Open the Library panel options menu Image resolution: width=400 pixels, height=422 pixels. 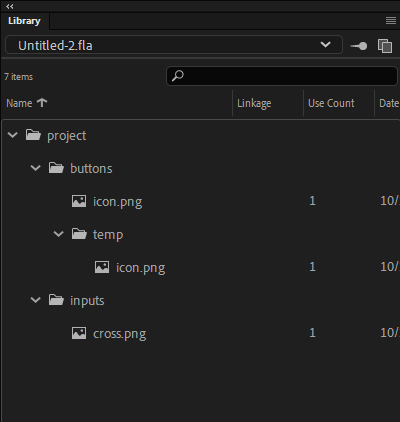pos(391,21)
